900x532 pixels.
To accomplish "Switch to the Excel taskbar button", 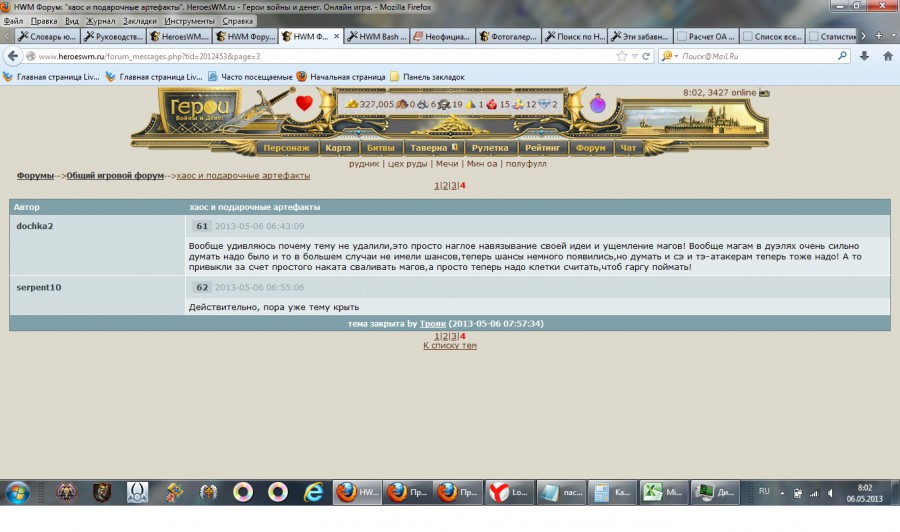I will (663, 492).
